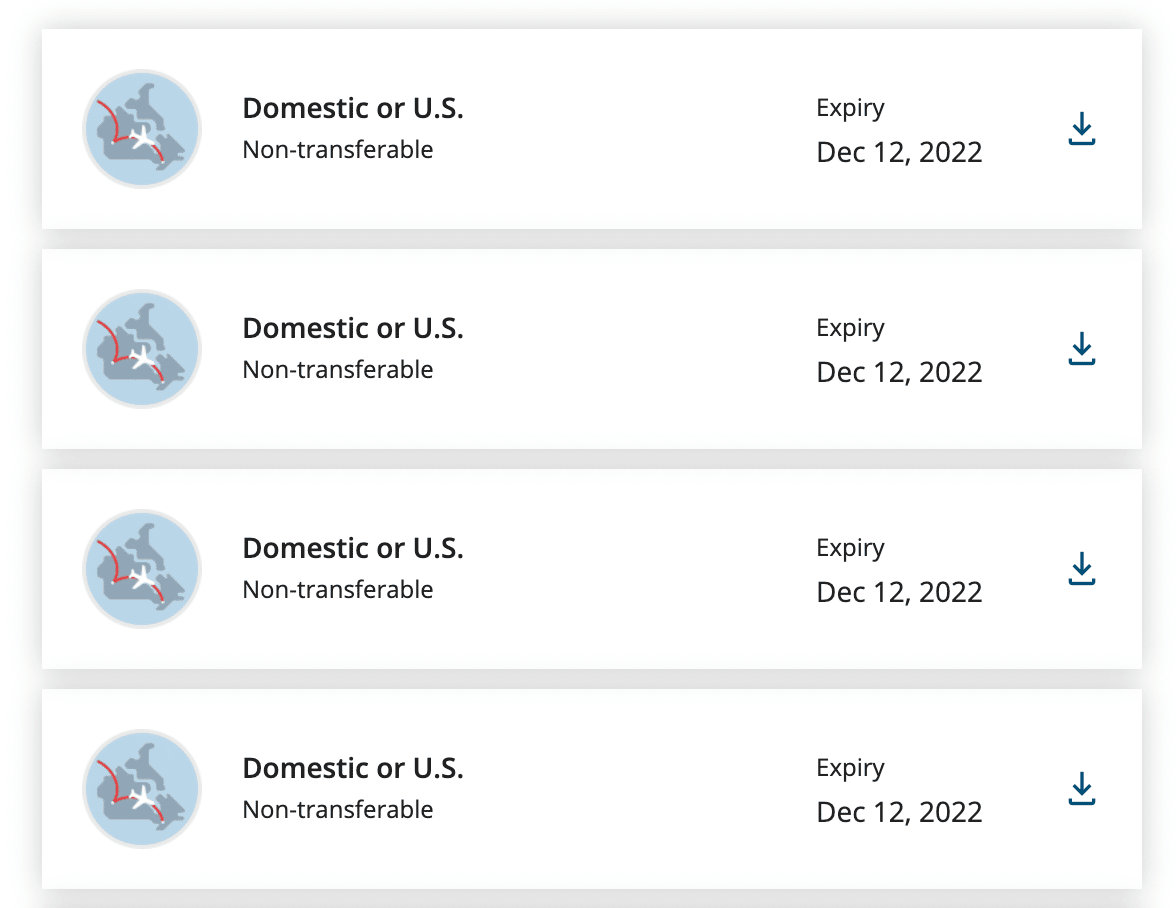Select the third "Domestic or U.S." title

[x=353, y=548]
